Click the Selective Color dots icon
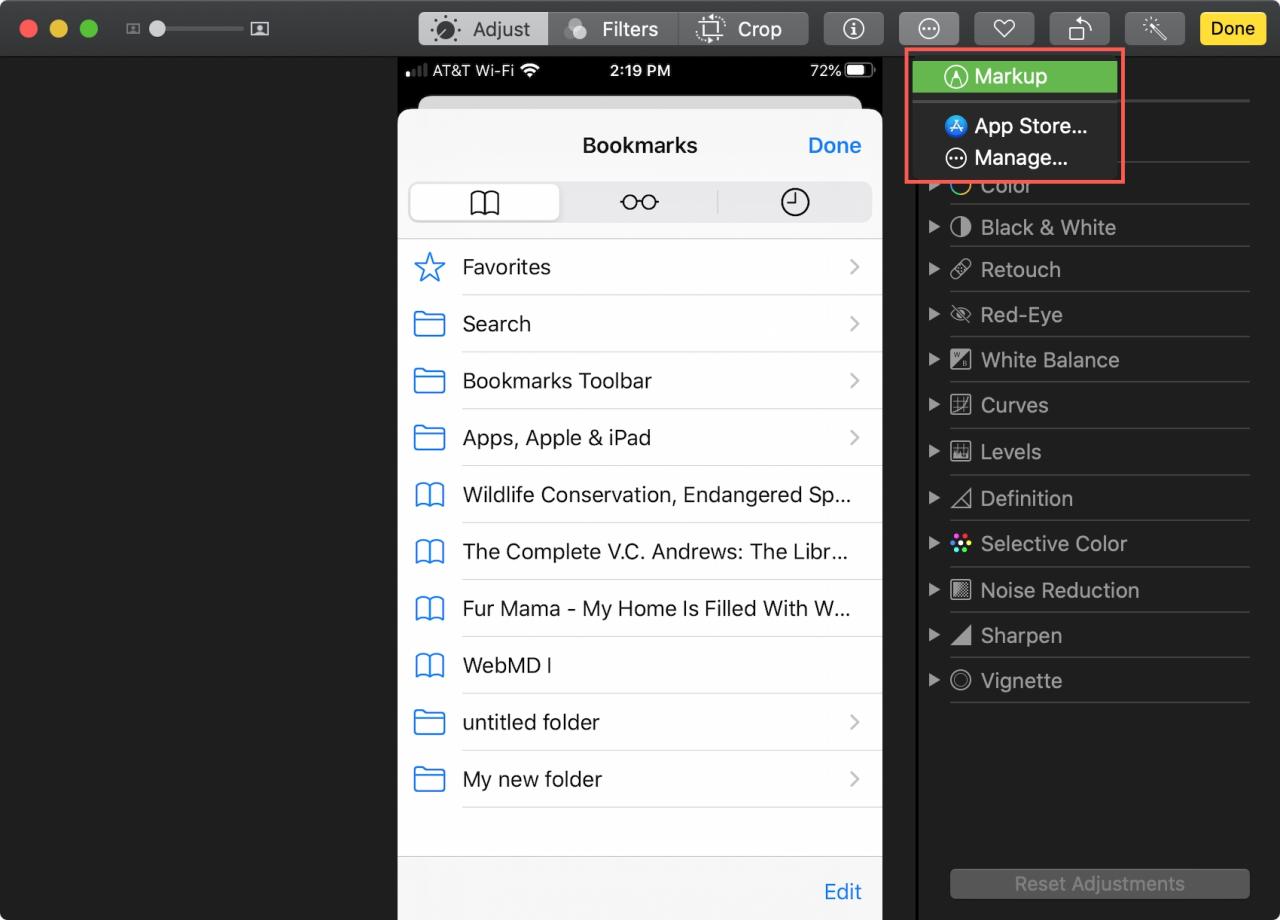 (x=960, y=544)
